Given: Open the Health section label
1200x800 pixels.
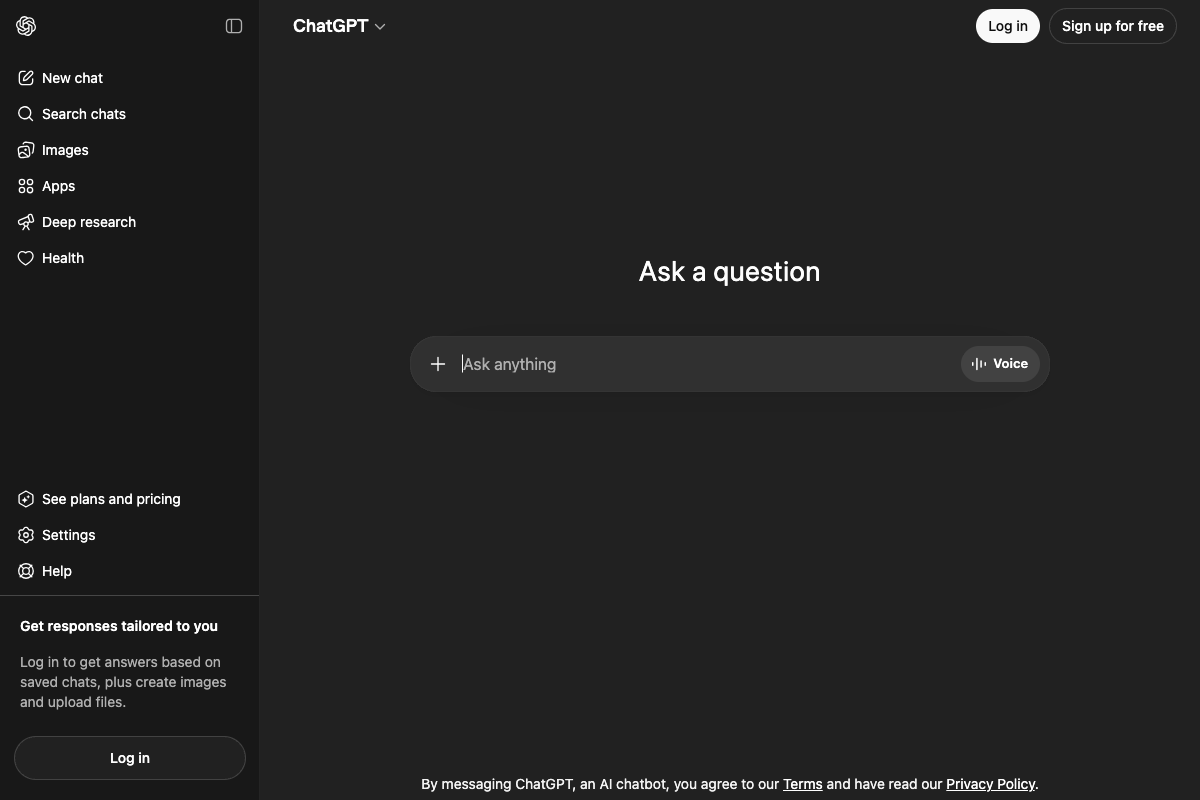Looking at the screenshot, I should click(63, 258).
